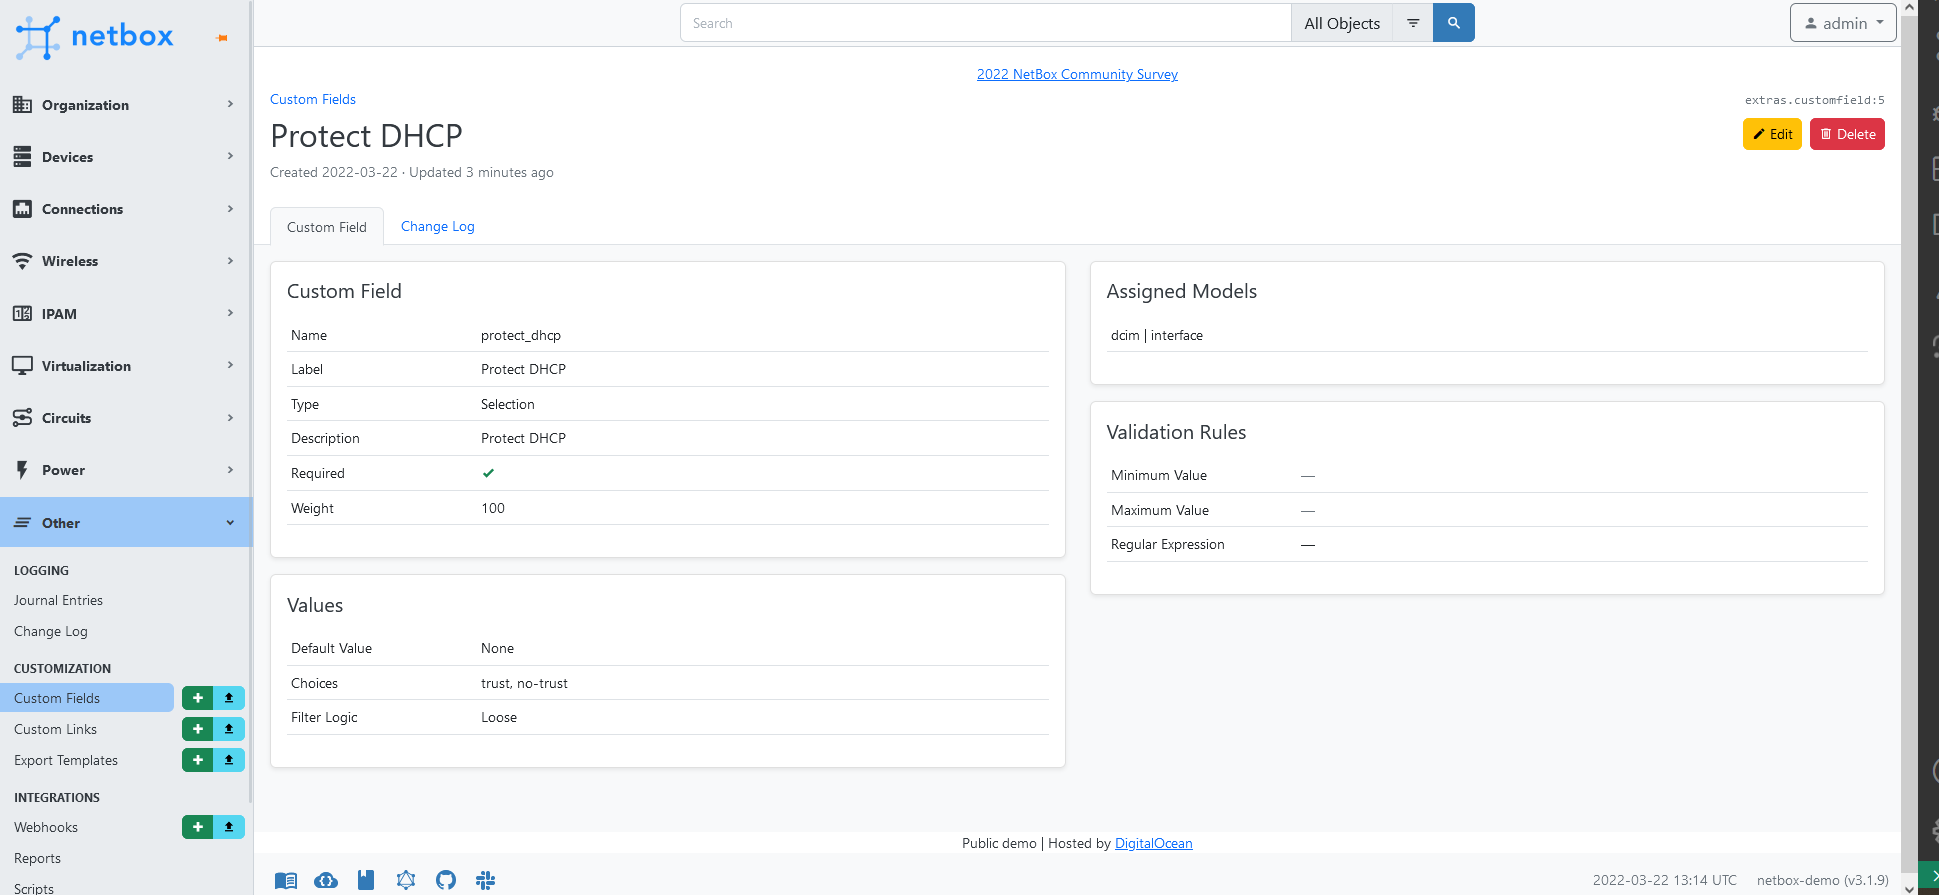Click the extras.customfield:5 identifier
Screen dimensions: 1939x895
pyautogui.click(x=1815, y=100)
